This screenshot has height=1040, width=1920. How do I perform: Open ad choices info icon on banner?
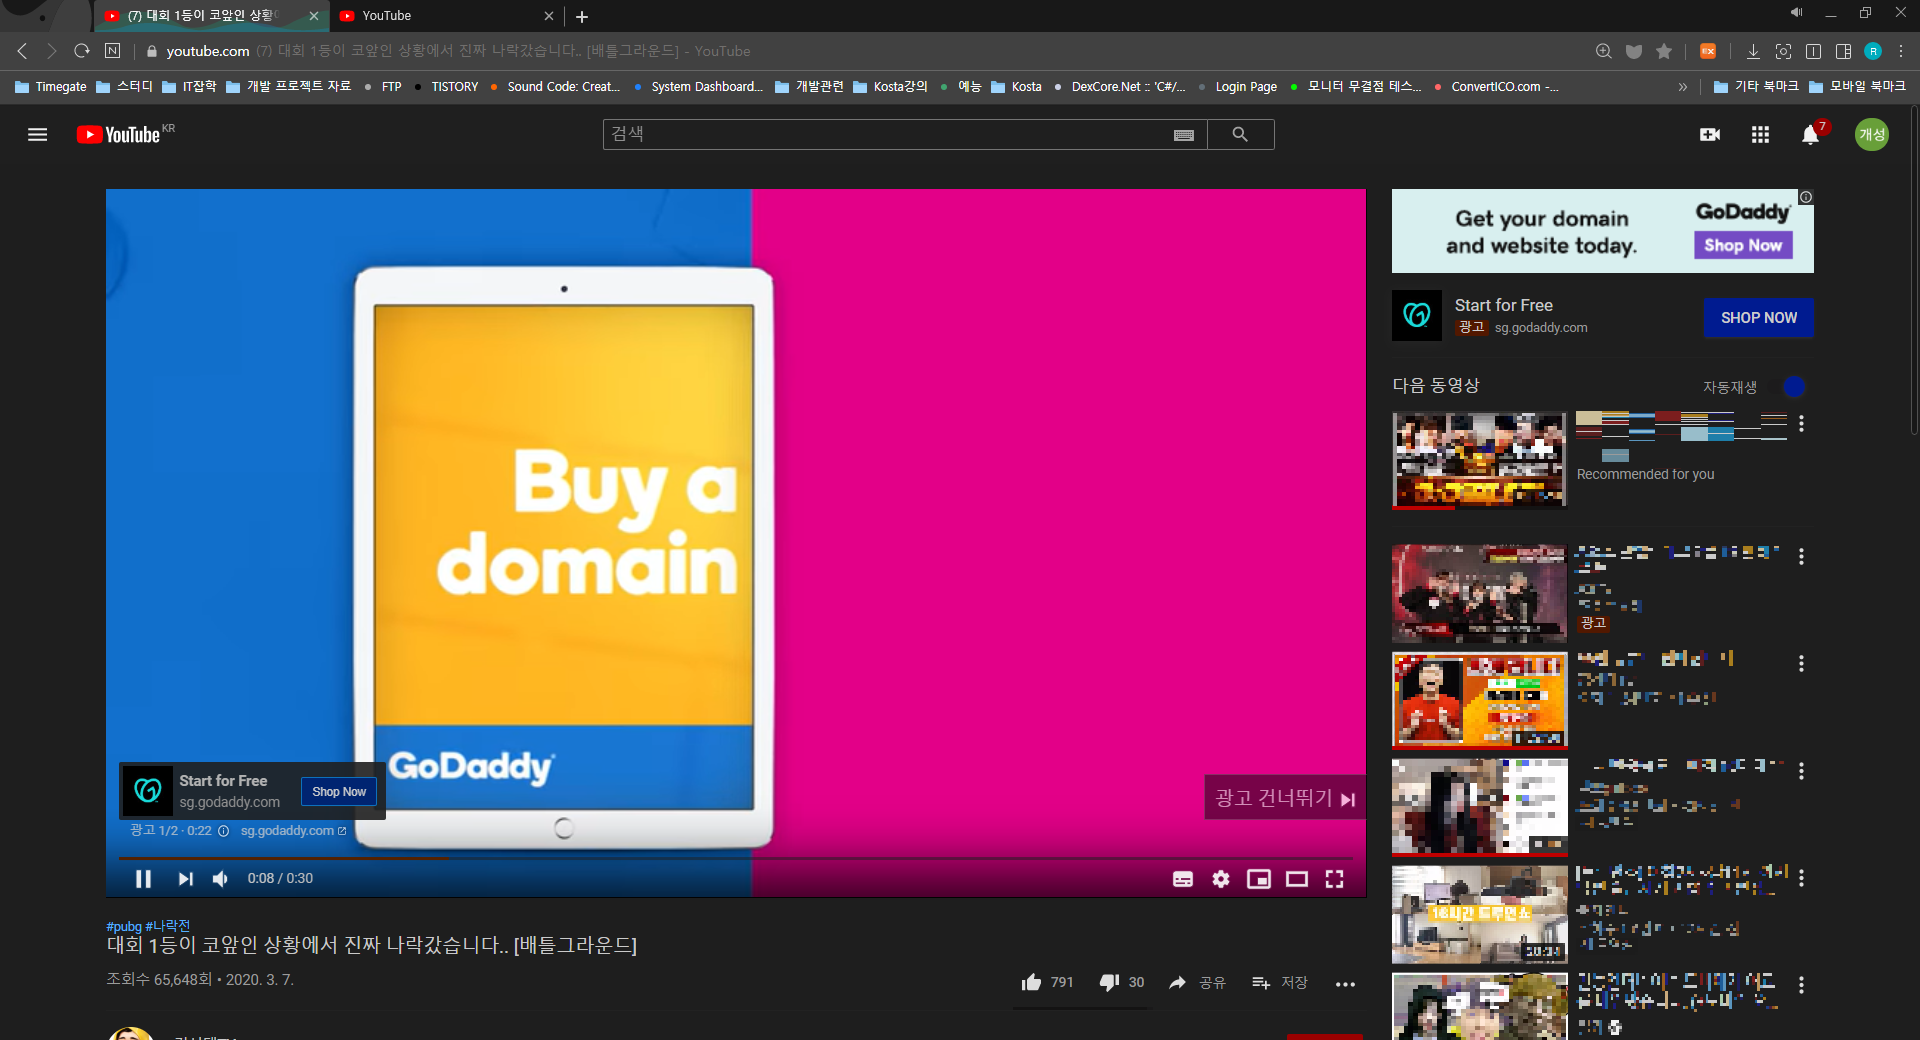[x=1806, y=197]
